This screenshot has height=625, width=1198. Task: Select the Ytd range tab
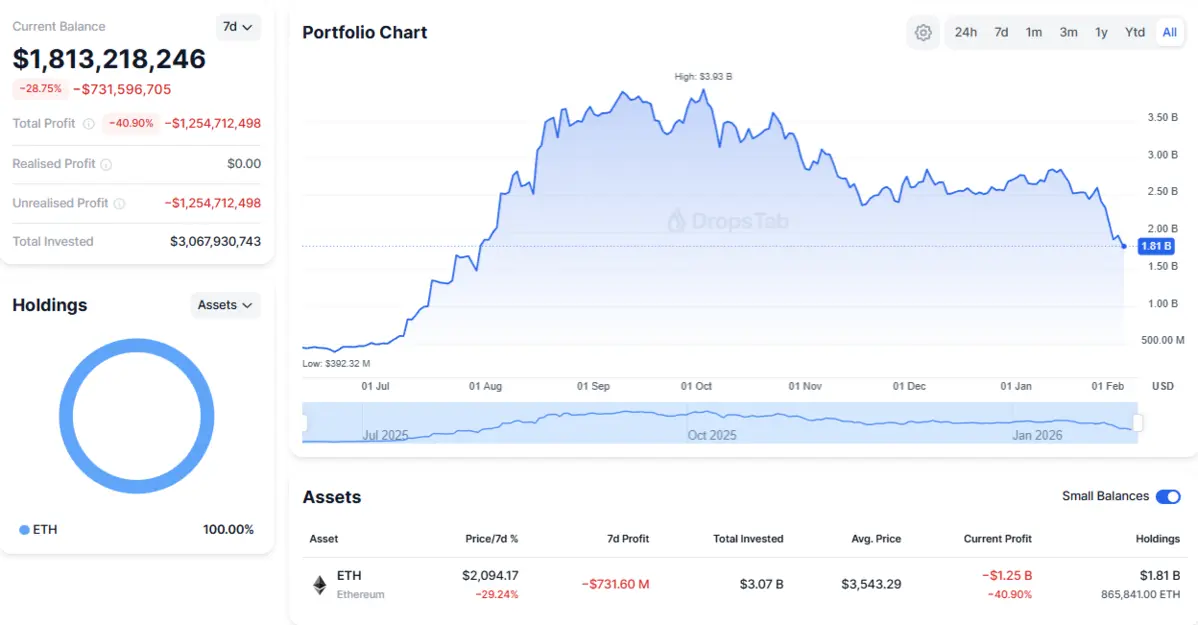[1134, 32]
